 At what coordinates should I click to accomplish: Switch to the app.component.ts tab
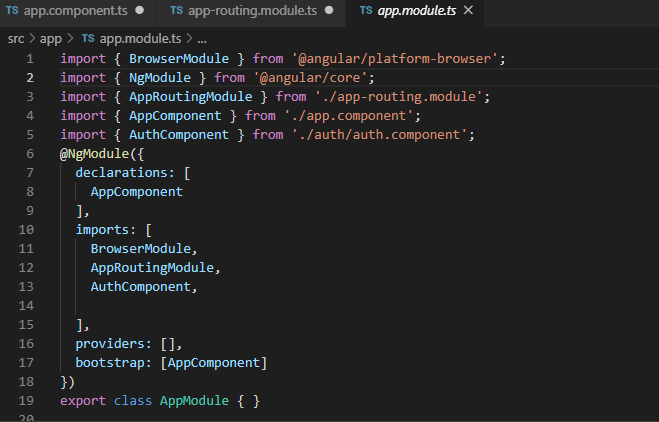tap(76, 11)
